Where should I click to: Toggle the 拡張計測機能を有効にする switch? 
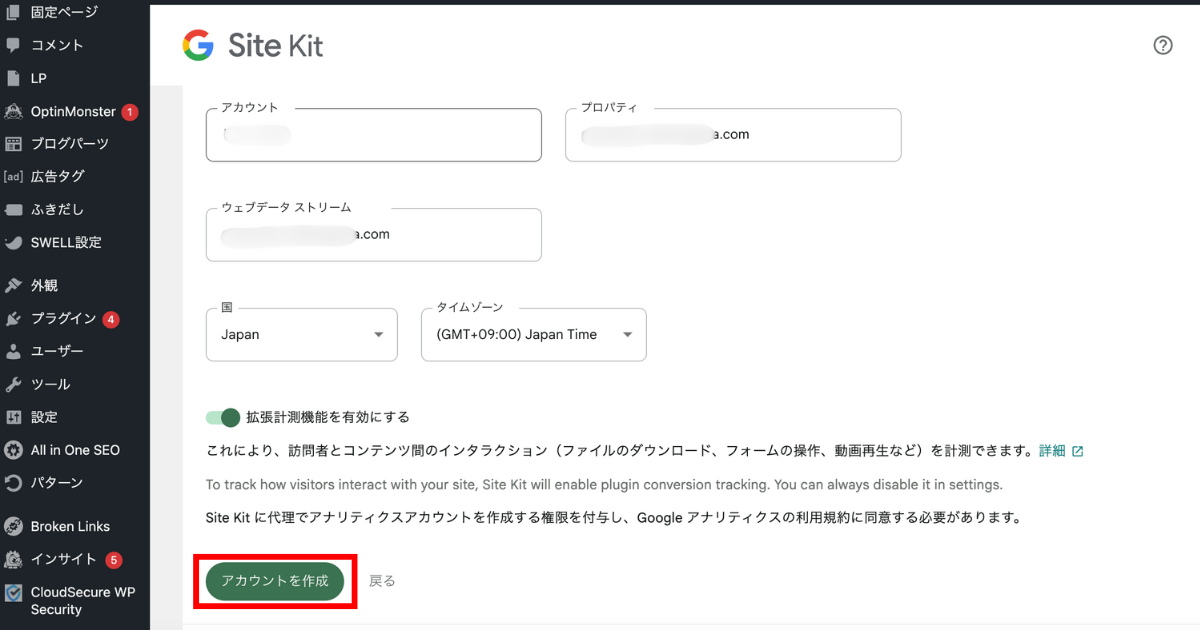[223, 417]
